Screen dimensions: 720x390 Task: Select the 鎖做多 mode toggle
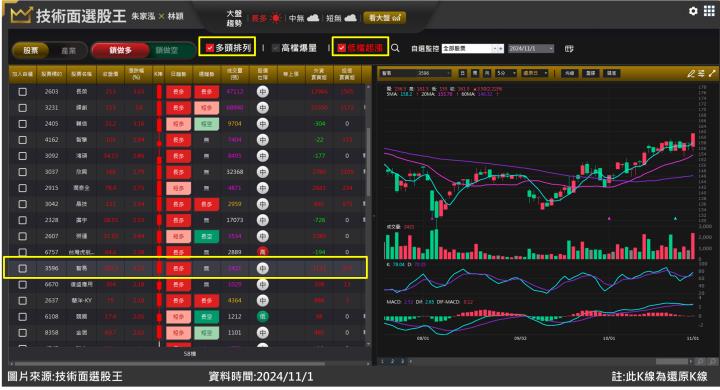[120, 51]
